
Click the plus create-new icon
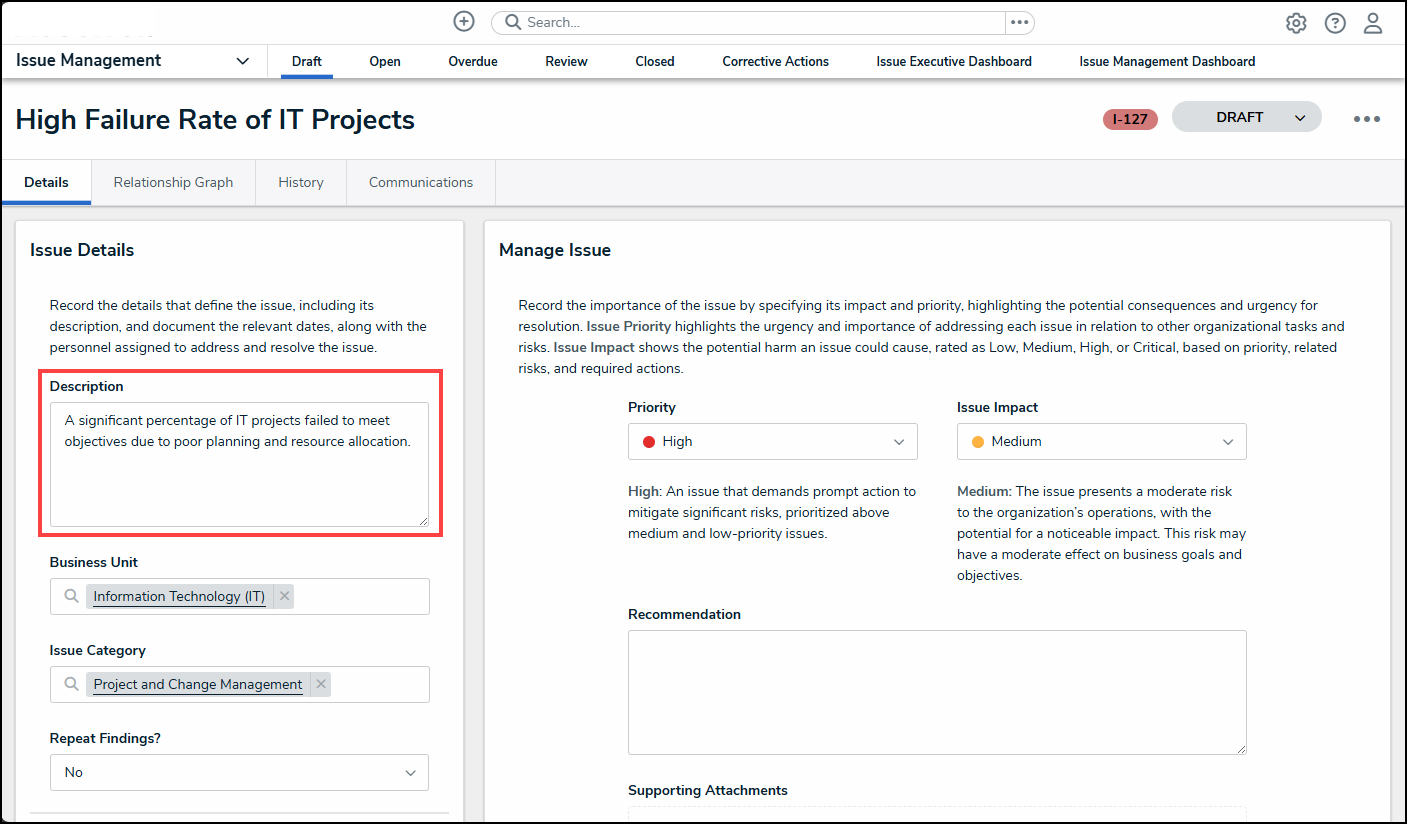[x=464, y=22]
